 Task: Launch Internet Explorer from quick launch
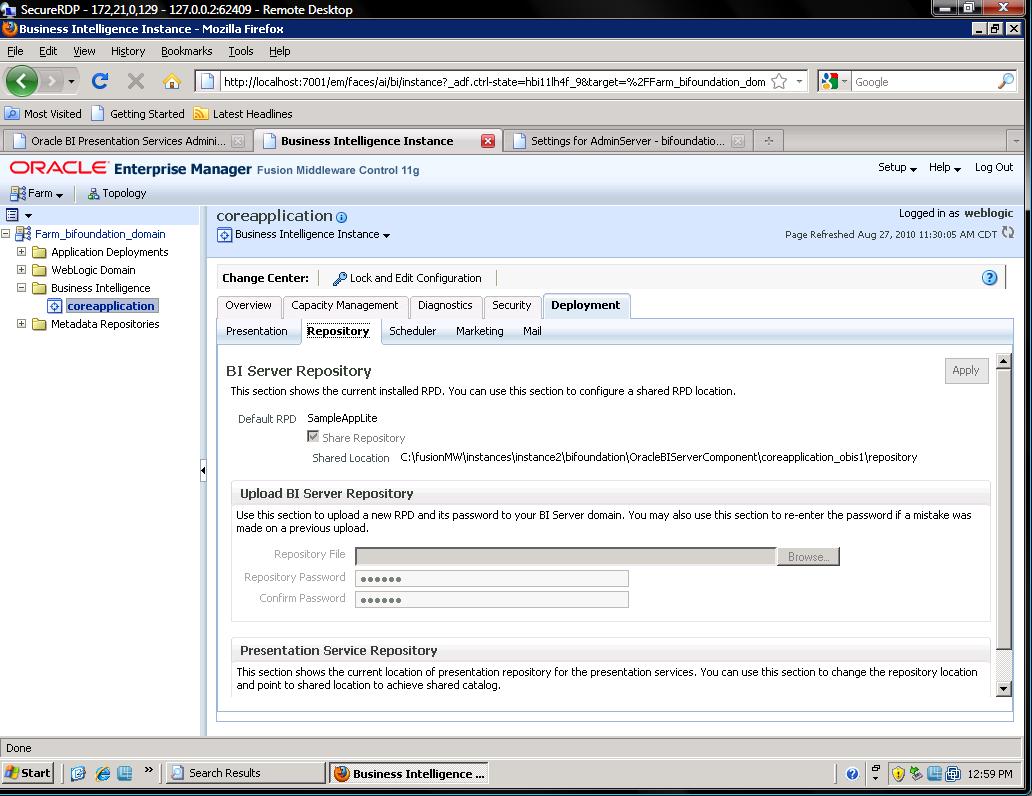[x=102, y=774]
